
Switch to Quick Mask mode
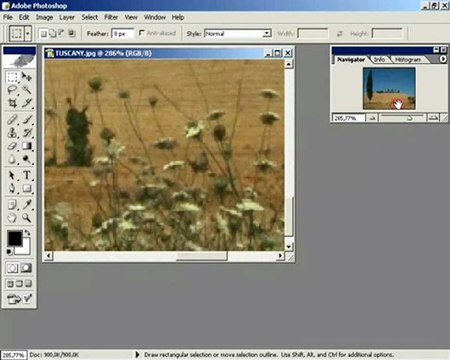click(x=27, y=268)
